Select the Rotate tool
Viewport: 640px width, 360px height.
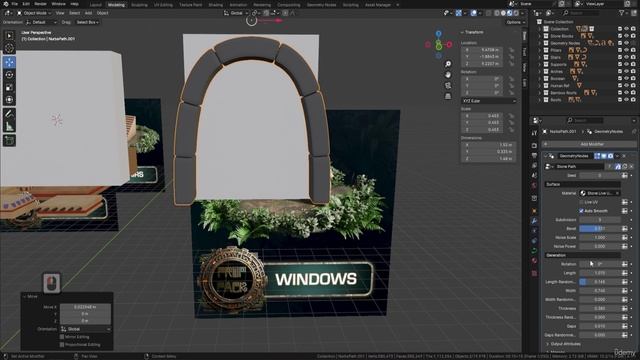click(9, 75)
